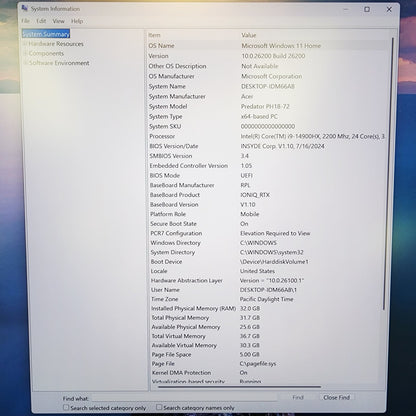
Task: Close the System Information window
Action: (x=389, y=9)
